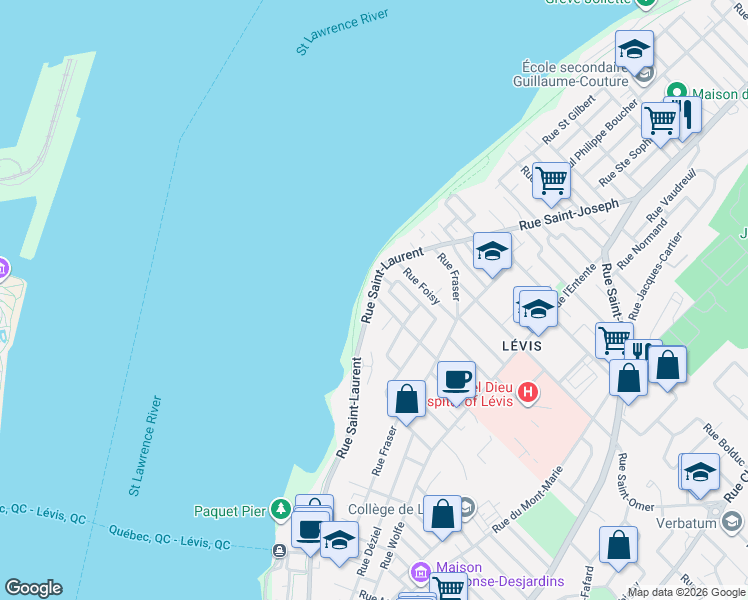The width and height of the screenshot is (748, 600).
Task: Select shopping bag marker below Rue Saint-Omer
Action: click(618, 548)
